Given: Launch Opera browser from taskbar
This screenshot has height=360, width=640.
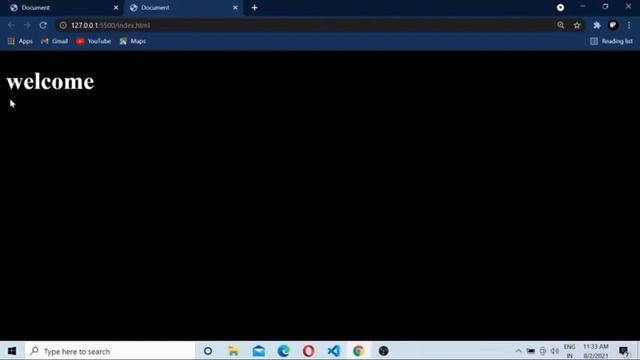Looking at the screenshot, I should 309,351.
